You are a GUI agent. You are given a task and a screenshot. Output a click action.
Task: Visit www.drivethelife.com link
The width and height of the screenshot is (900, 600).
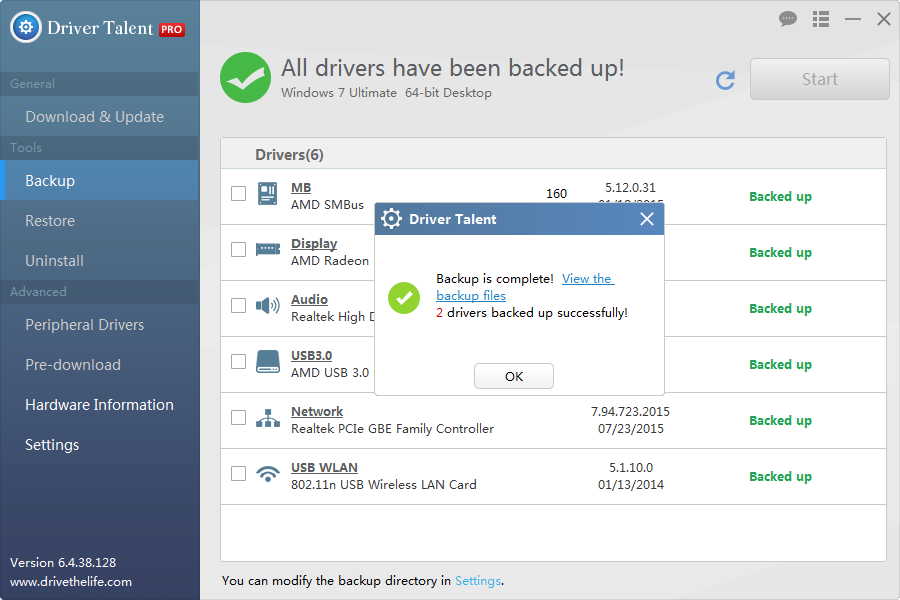point(71,582)
